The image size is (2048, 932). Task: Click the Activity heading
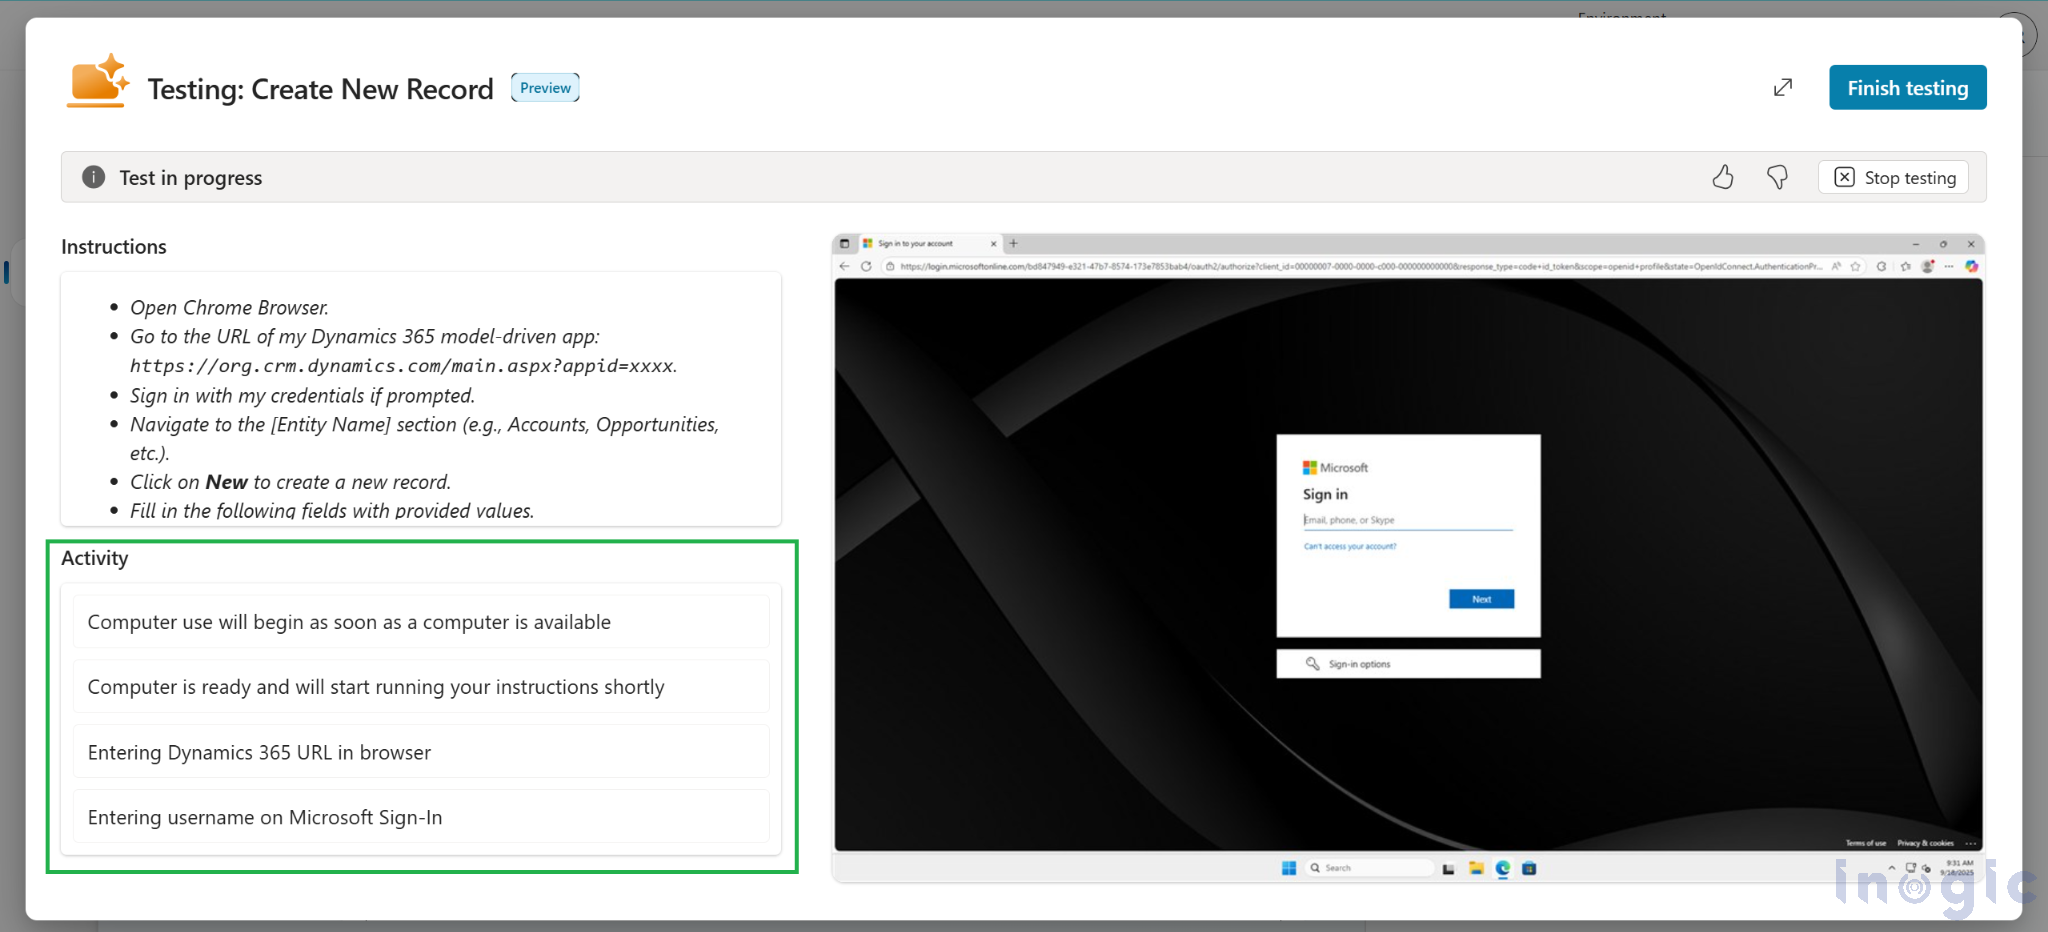(95, 558)
